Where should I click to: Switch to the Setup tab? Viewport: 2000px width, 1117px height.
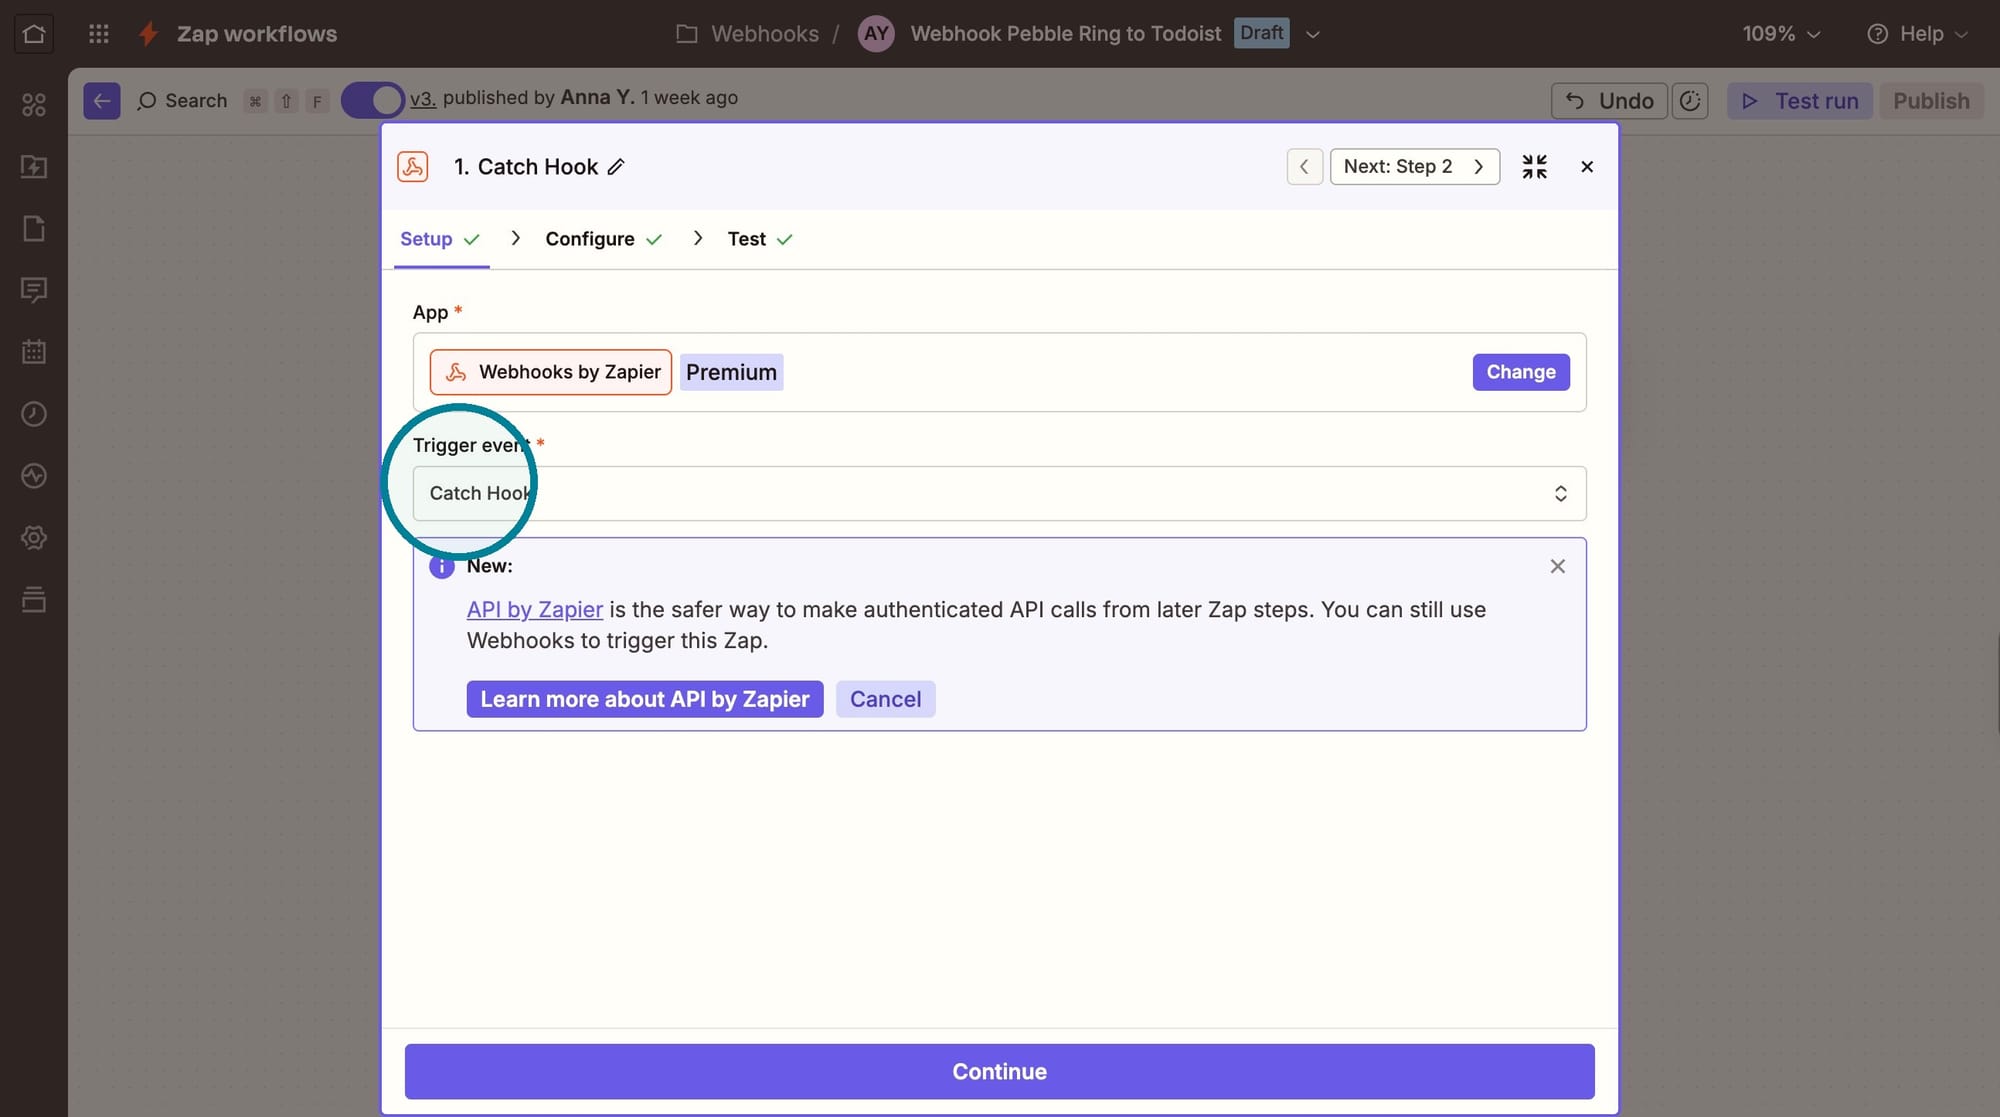(x=440, y=239)
